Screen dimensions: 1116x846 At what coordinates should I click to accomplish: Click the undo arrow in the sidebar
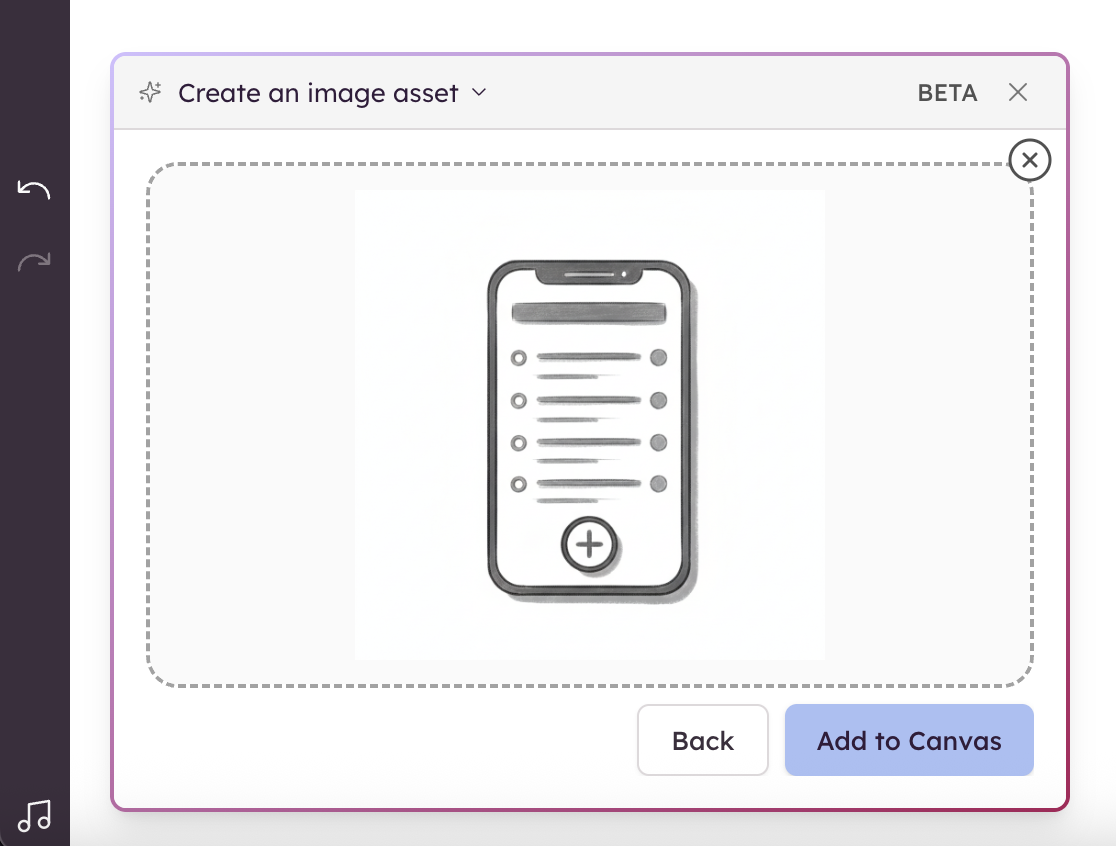[x=34, y=190]
